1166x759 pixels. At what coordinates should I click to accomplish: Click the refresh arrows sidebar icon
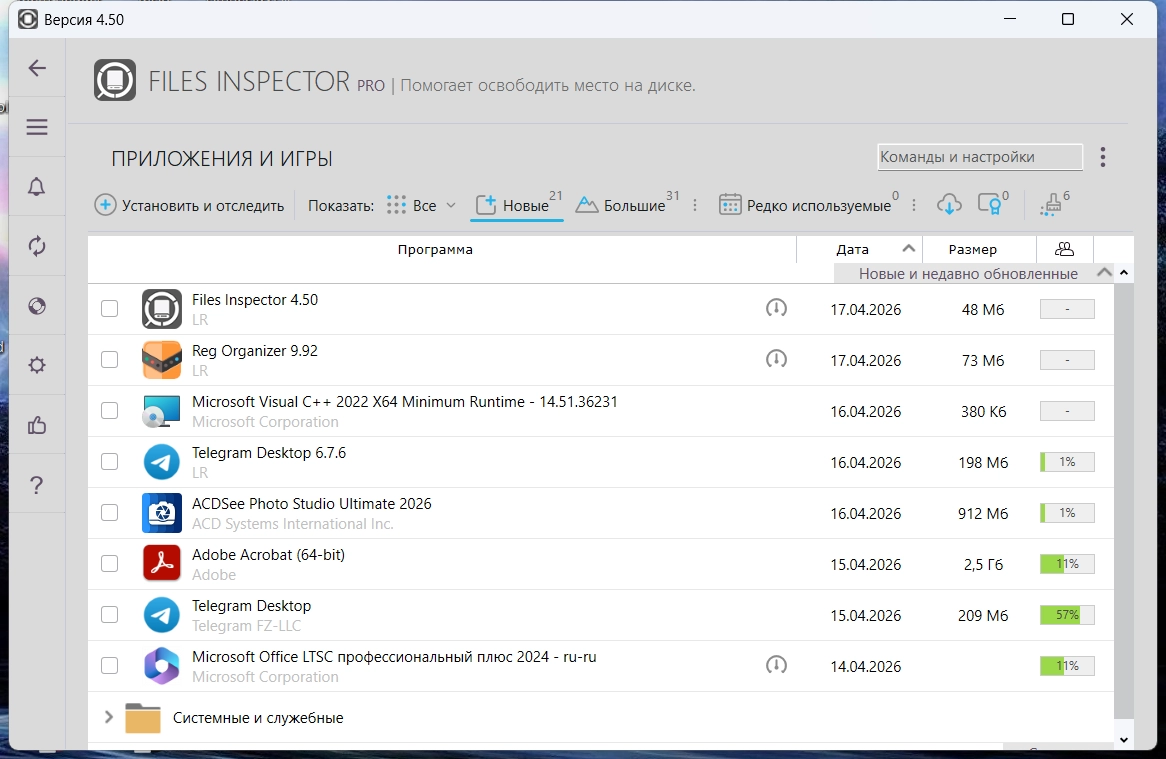pyautogui.click(x=36, y=246)
